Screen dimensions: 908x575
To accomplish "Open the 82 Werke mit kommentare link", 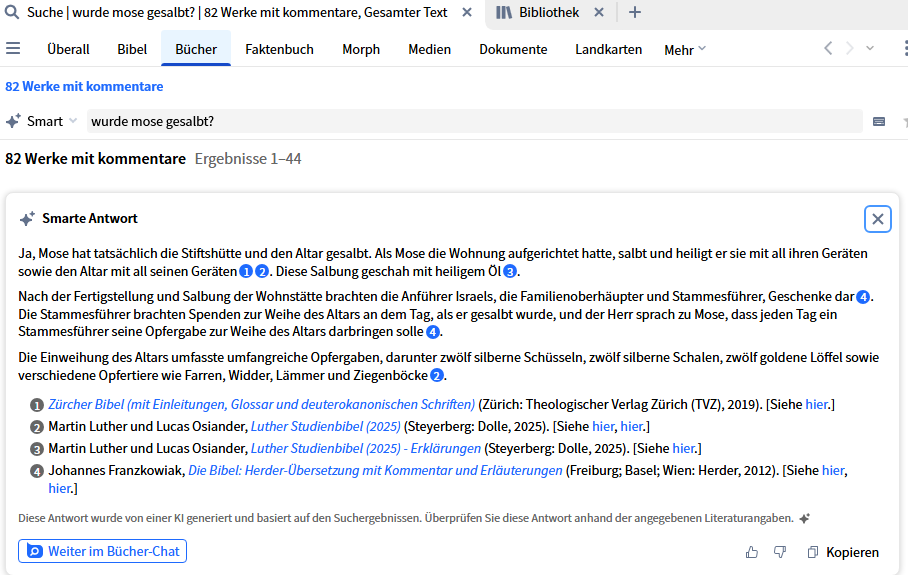I will [x=84, y=86].
